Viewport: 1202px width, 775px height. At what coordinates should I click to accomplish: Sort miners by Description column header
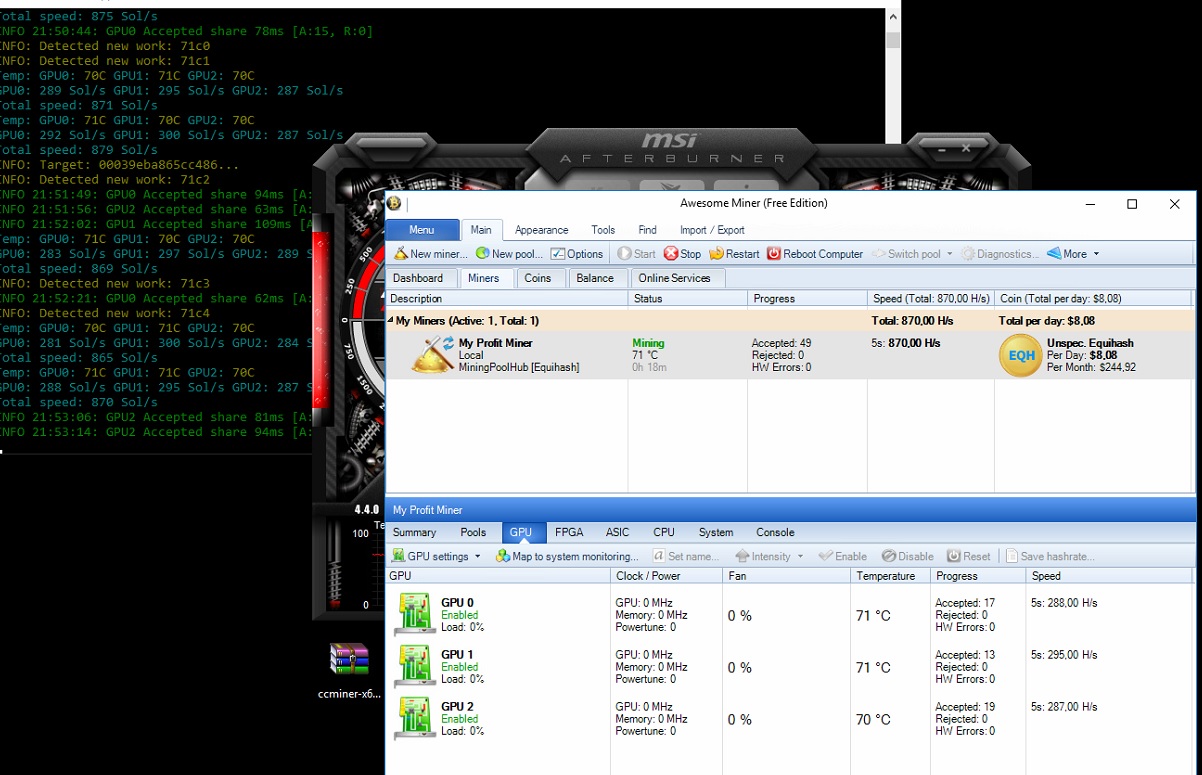[507, 298]
